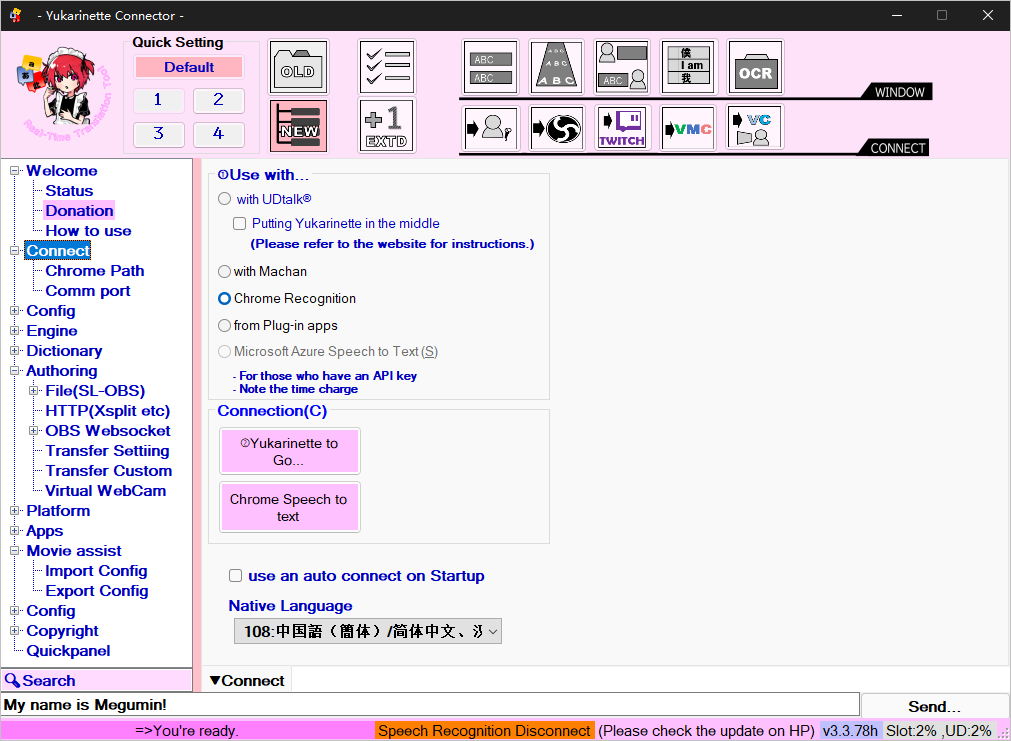
Task: Open the Export Config tree item
Action: click(x=97, y=591)
